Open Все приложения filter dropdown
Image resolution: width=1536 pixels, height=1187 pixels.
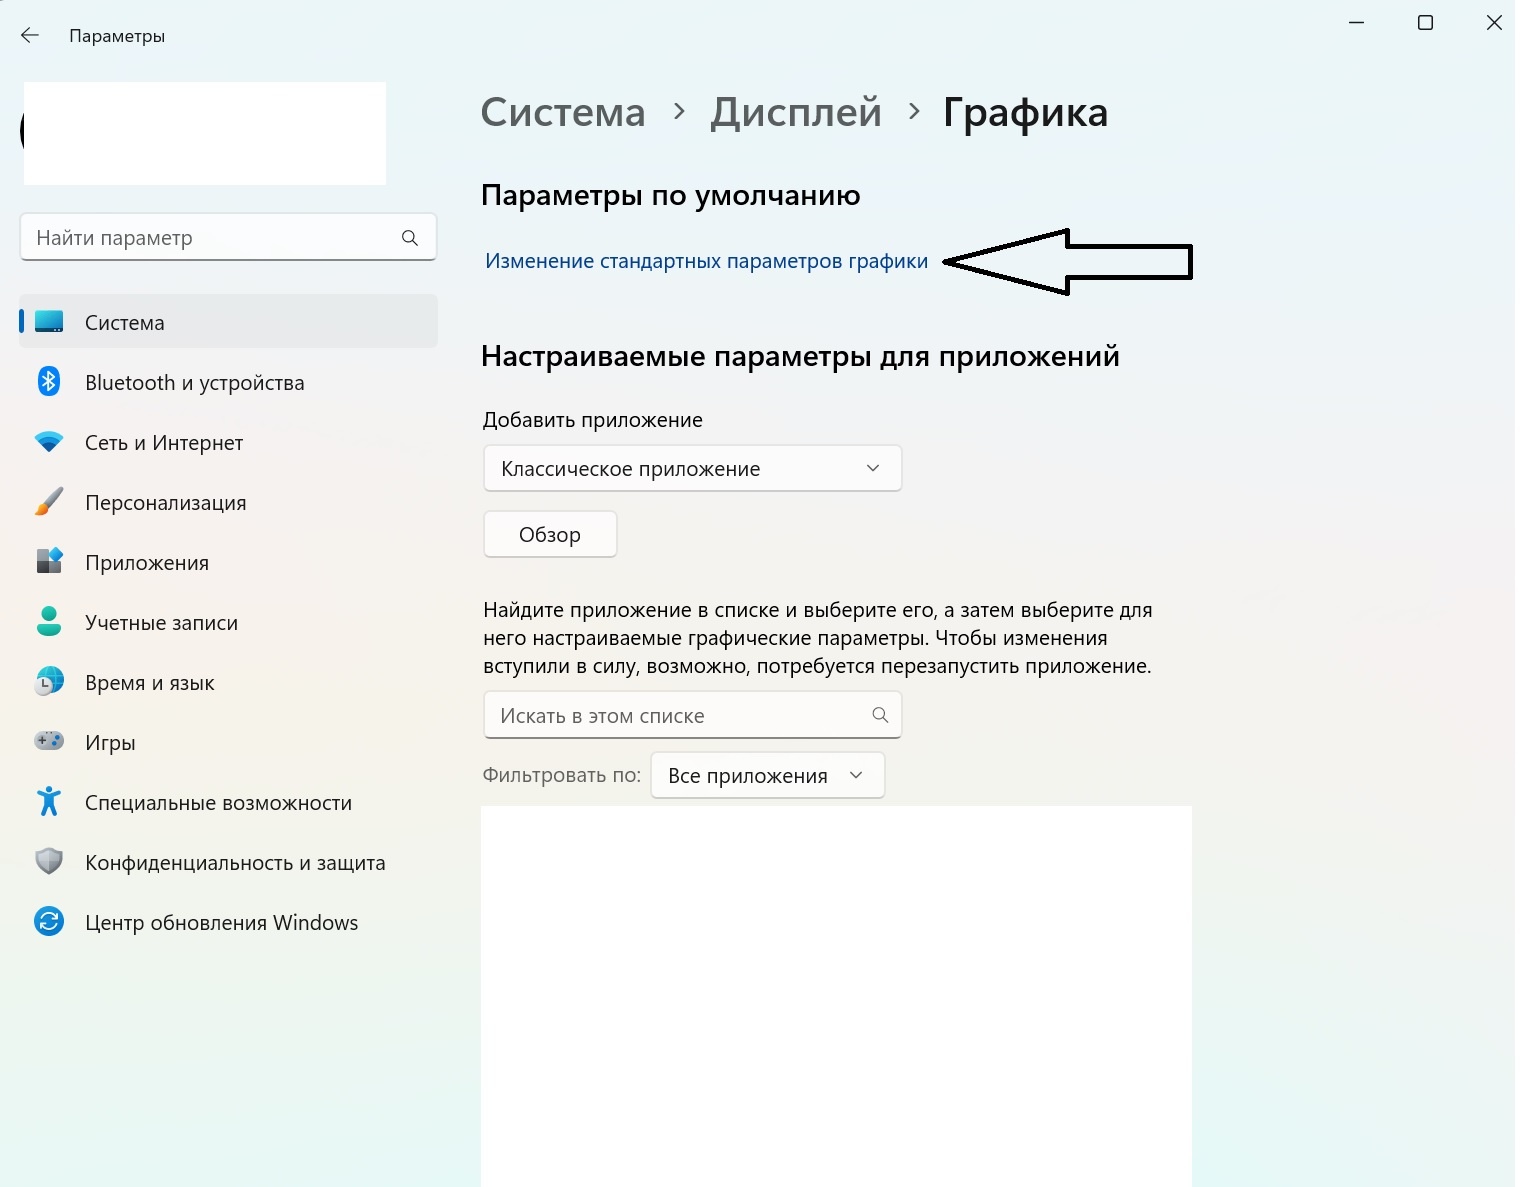pyautogui.click(x=767, y=775)
